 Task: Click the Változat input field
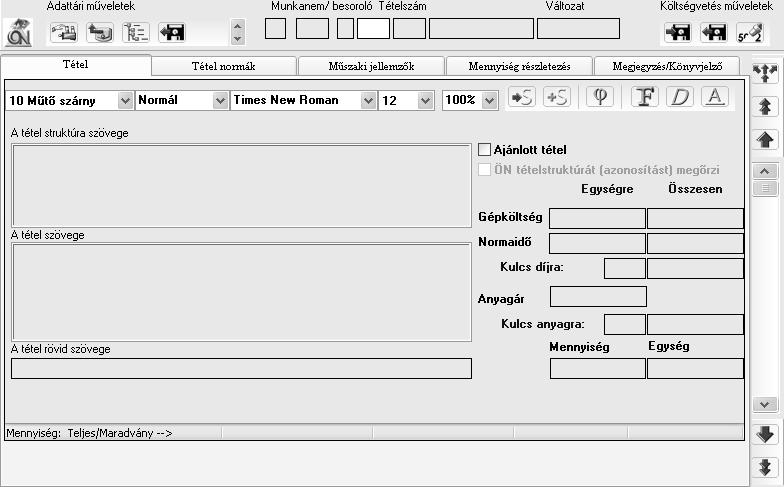(578, 28)
